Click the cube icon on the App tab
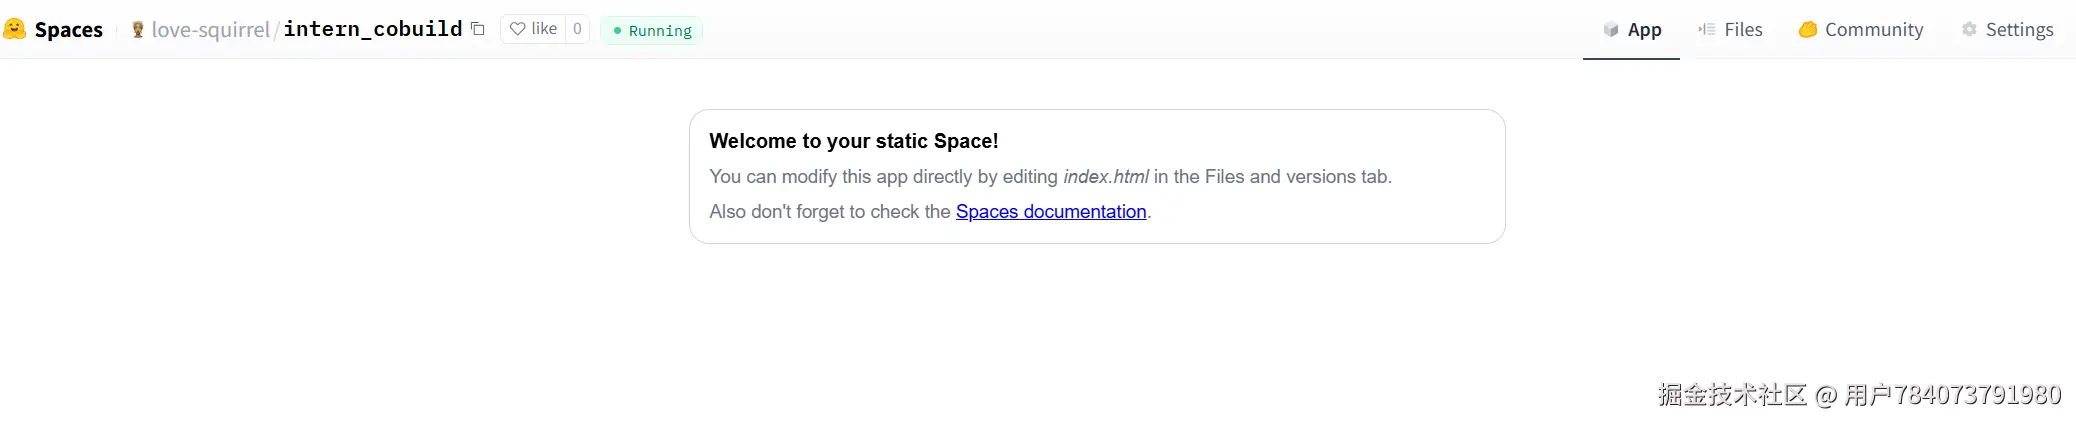The width and height of the screenshot is (2076, 423). tap(1611, 30)
